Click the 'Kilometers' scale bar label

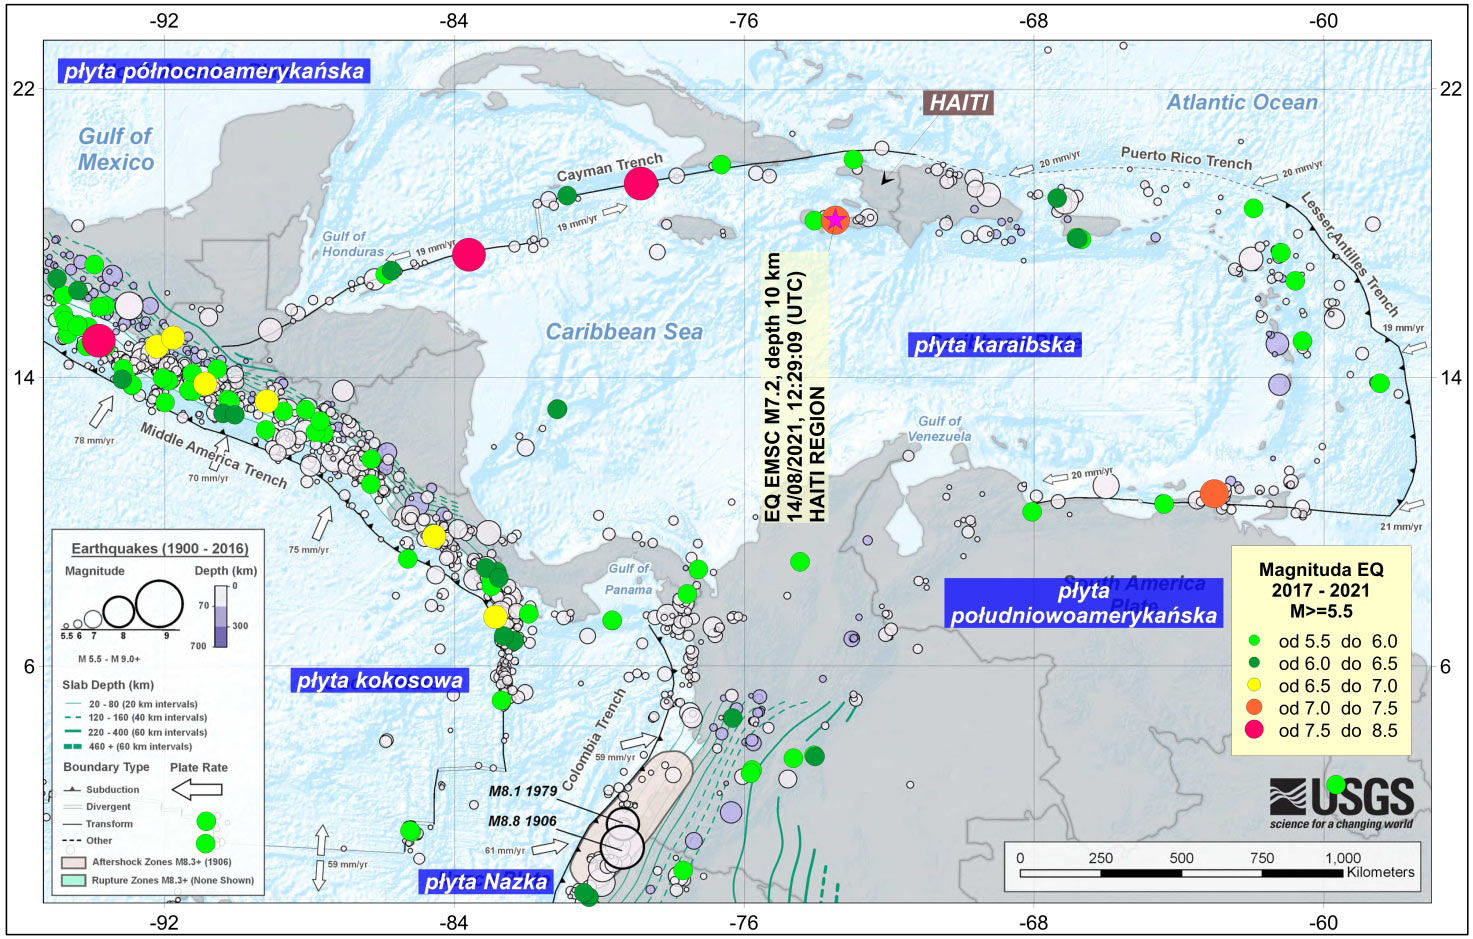pyautogui.click(x=1380, y=872)
